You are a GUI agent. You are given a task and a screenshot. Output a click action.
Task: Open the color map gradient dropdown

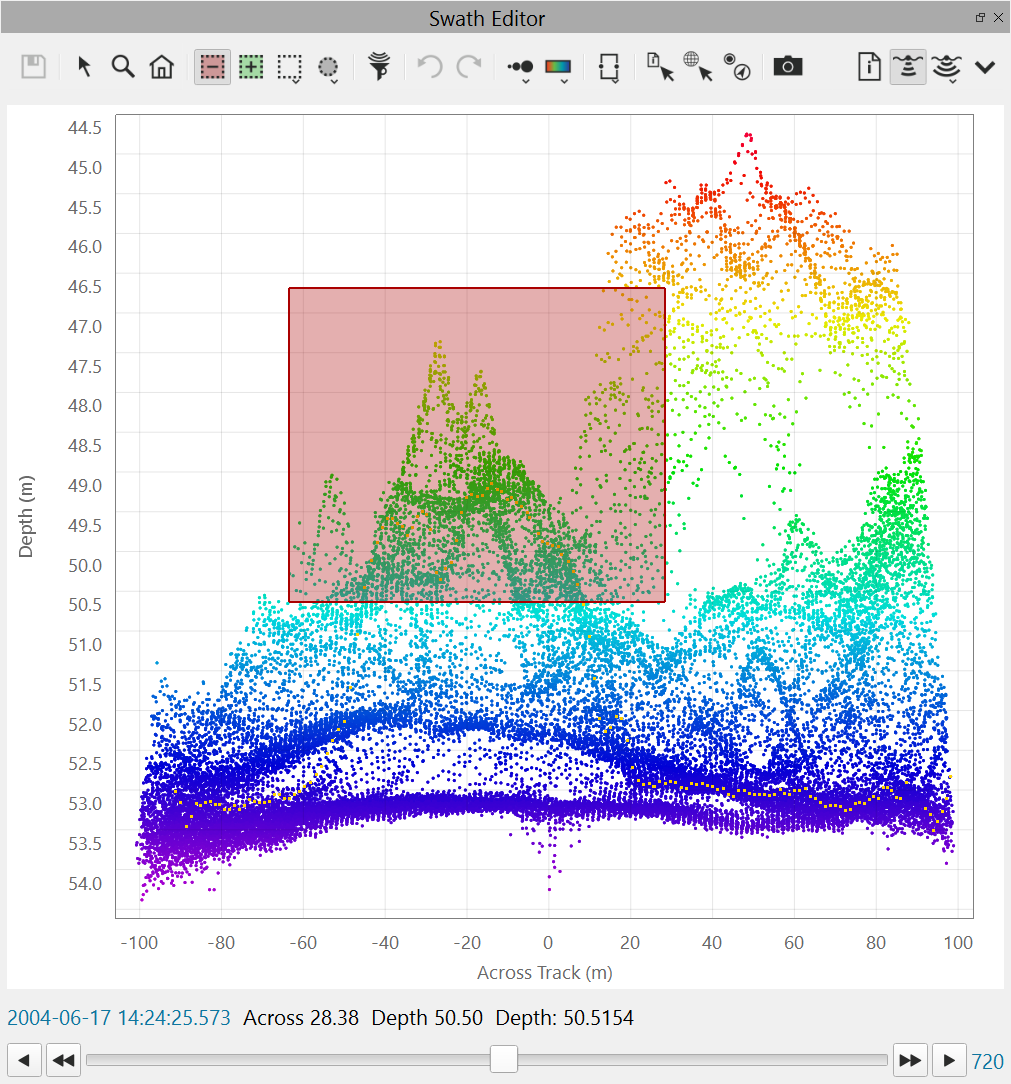(558, 69)
